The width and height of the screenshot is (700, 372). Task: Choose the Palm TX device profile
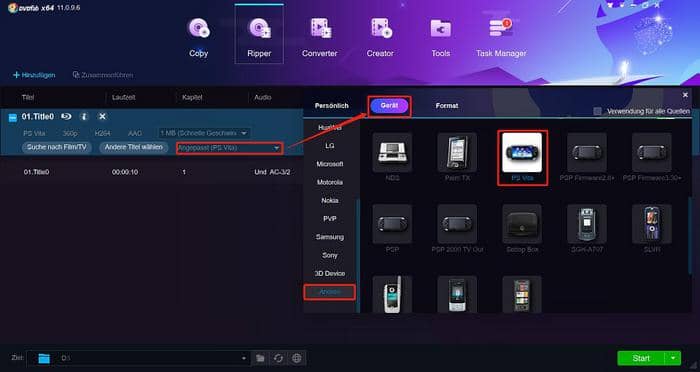(x=457, y=152)
